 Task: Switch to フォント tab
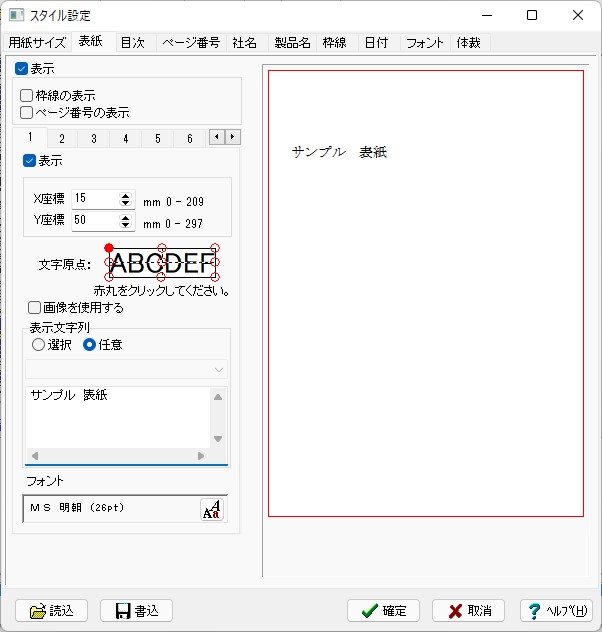pos(425,42)
